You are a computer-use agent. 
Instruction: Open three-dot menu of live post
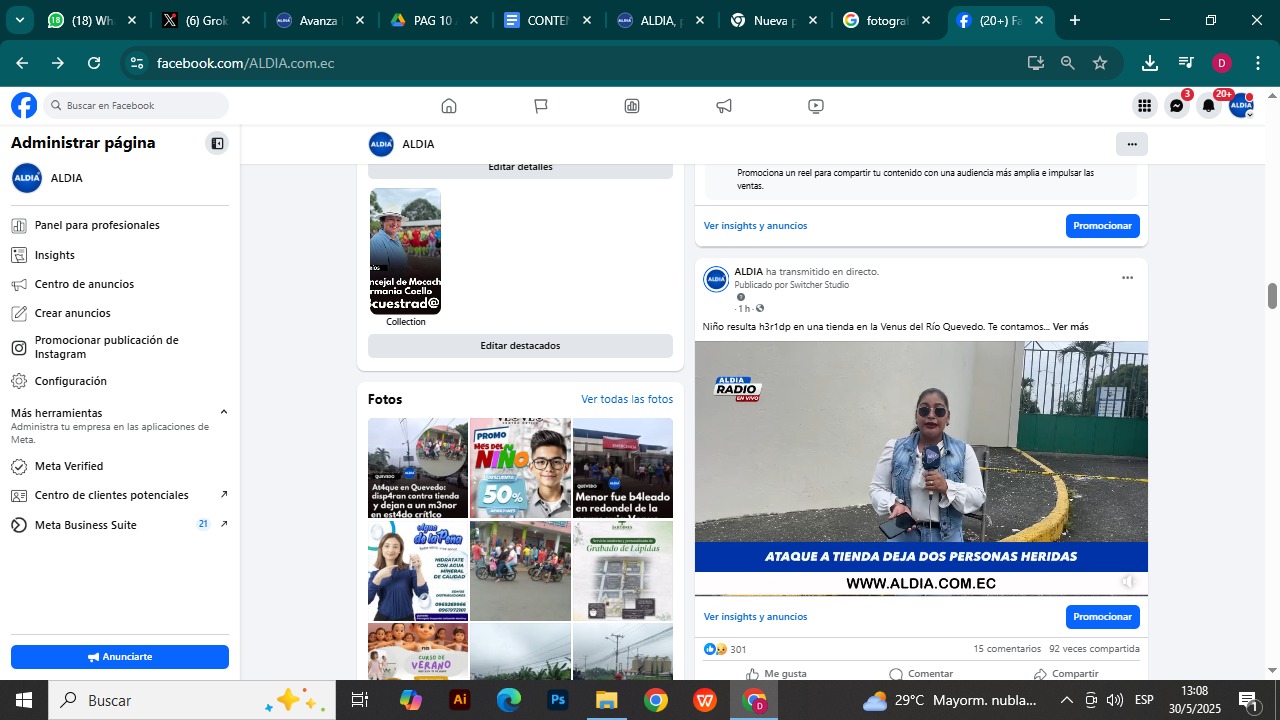point(1127,278)
